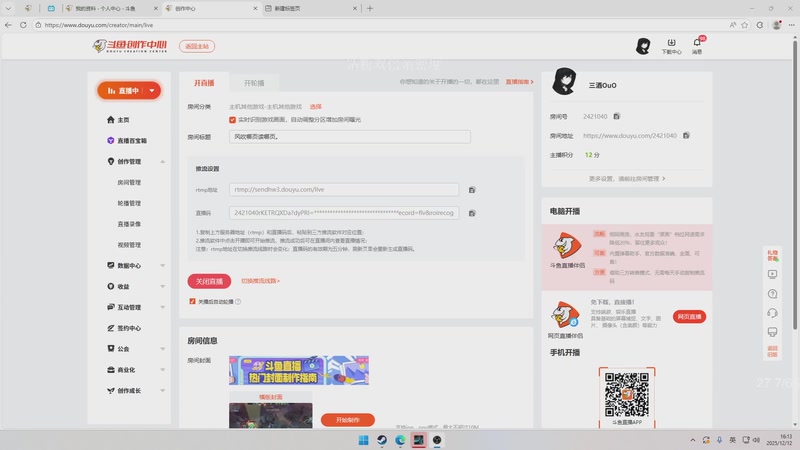Click the monitor icon in right floating bar
The height and width of the screenshot is (450, 800).
point(772,332)
